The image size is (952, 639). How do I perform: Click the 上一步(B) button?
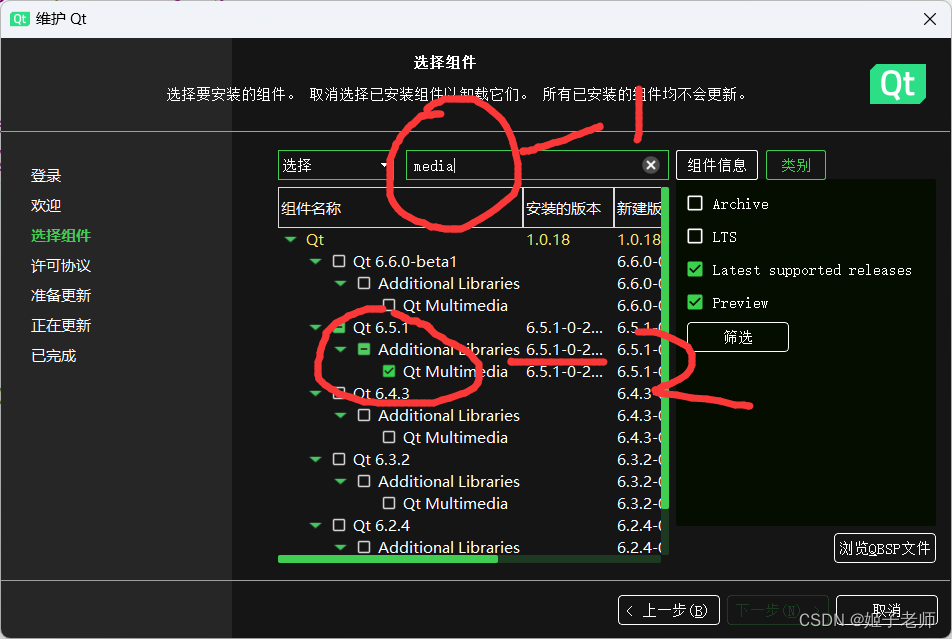pyautogui.click(x=668, y=609)
